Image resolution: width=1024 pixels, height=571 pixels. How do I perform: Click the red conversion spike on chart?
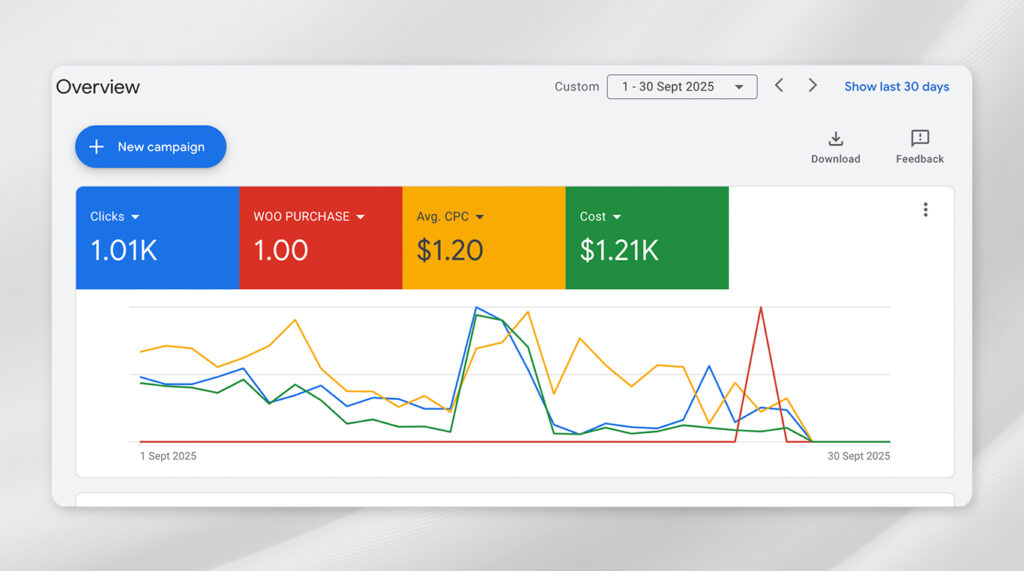pos(761,308)
